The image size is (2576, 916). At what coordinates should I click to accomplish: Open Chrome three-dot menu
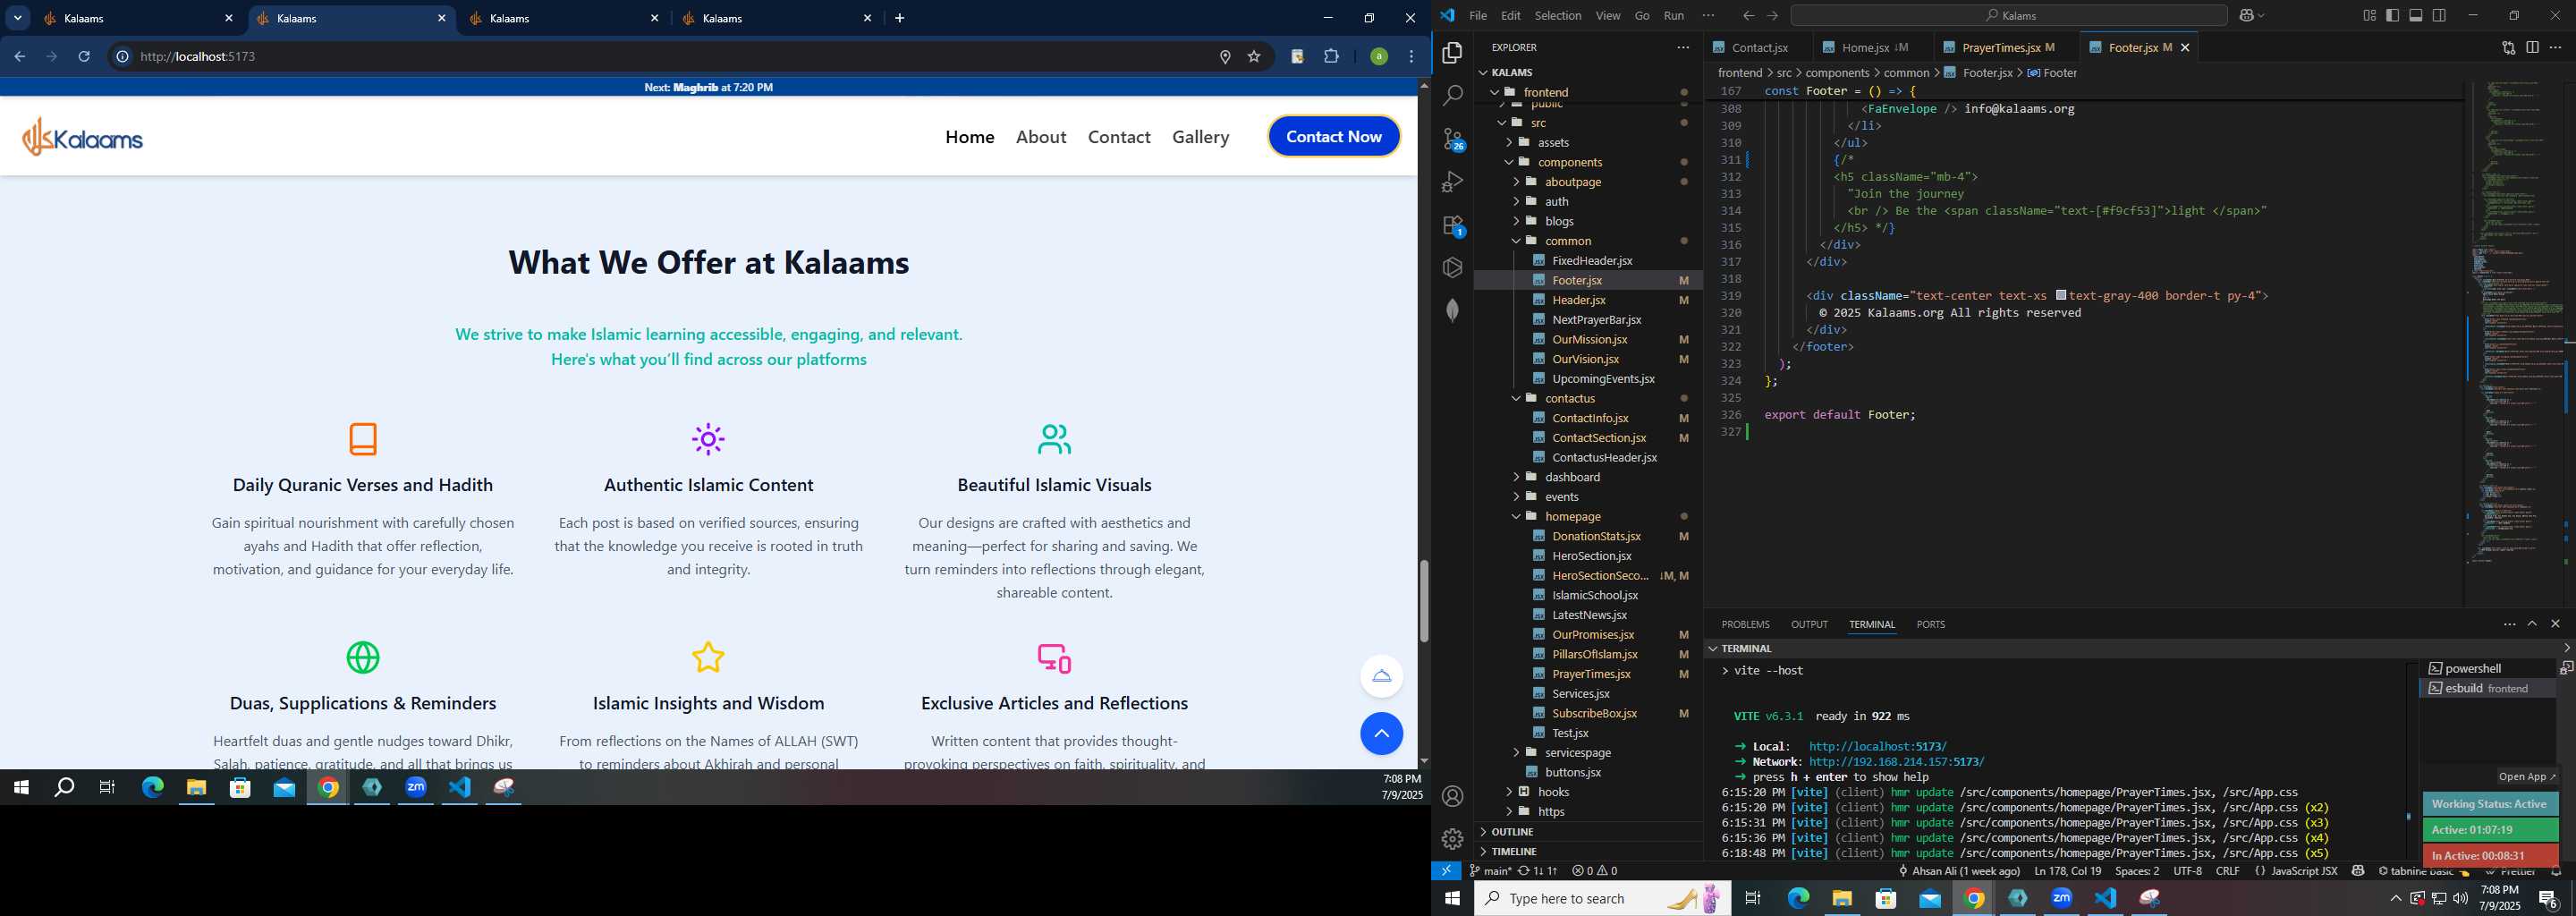coord(1412,56)
